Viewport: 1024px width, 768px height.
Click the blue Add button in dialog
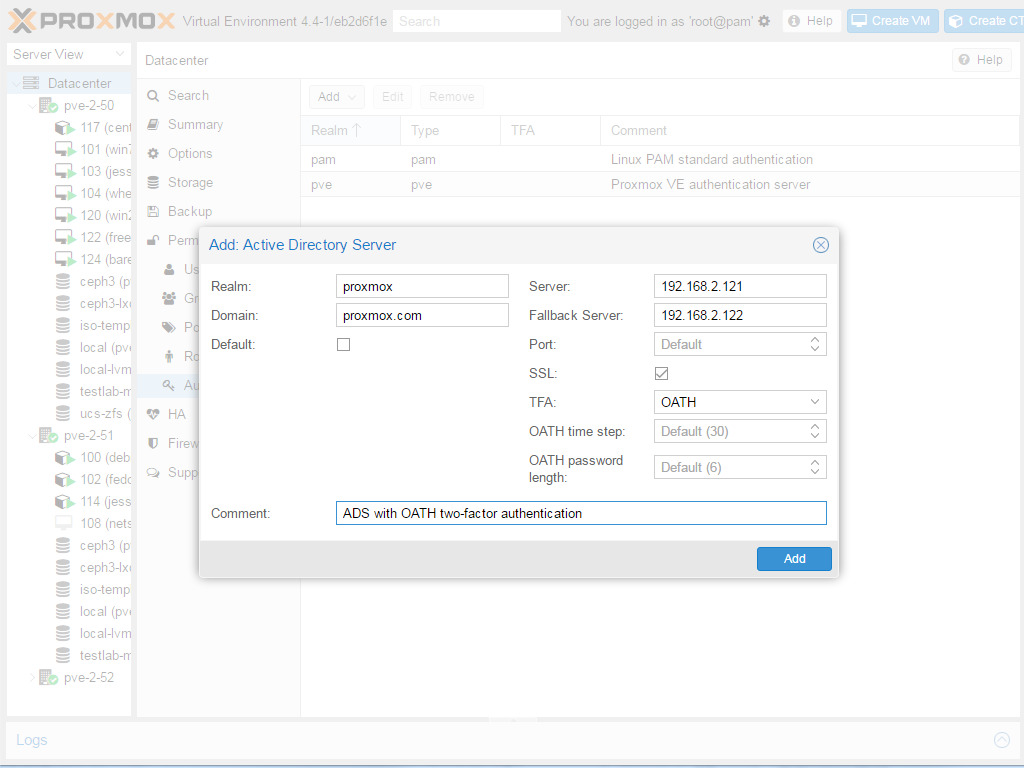coord(794,558)
